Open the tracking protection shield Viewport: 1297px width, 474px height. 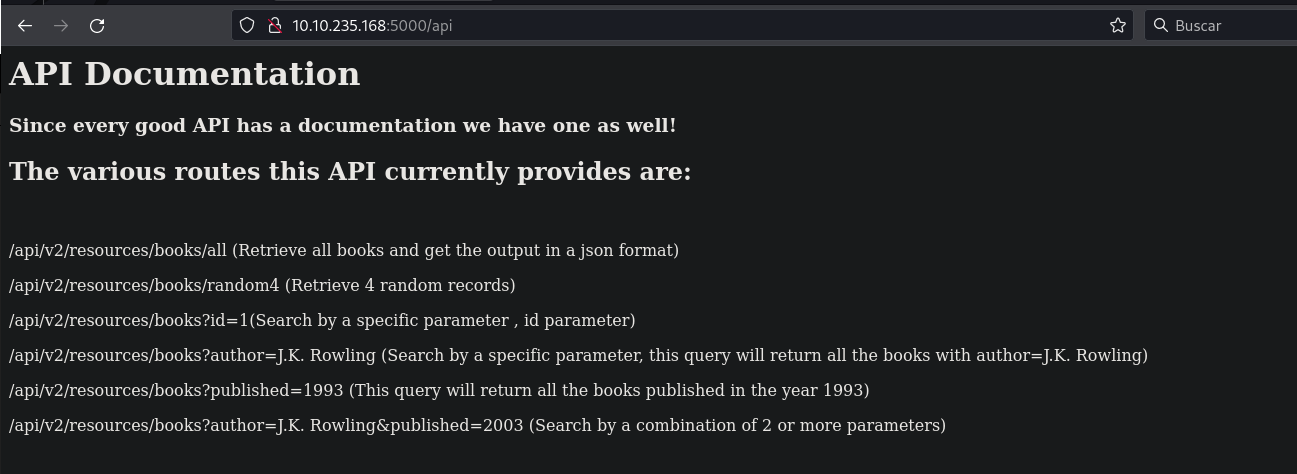click(247, 26)
